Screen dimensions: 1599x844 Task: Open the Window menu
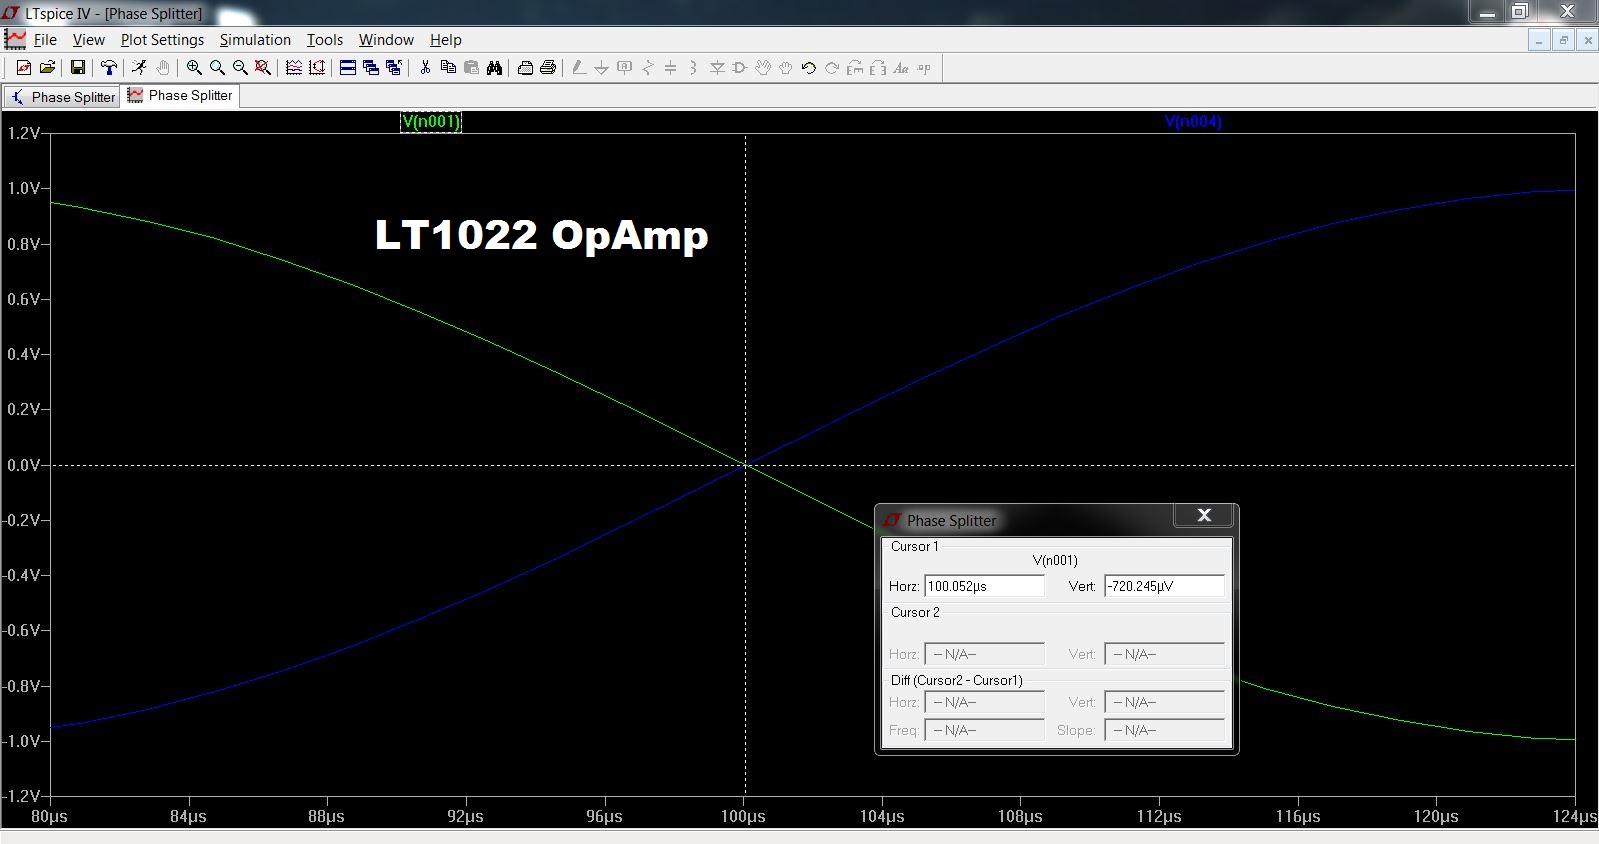pos(386,40)
